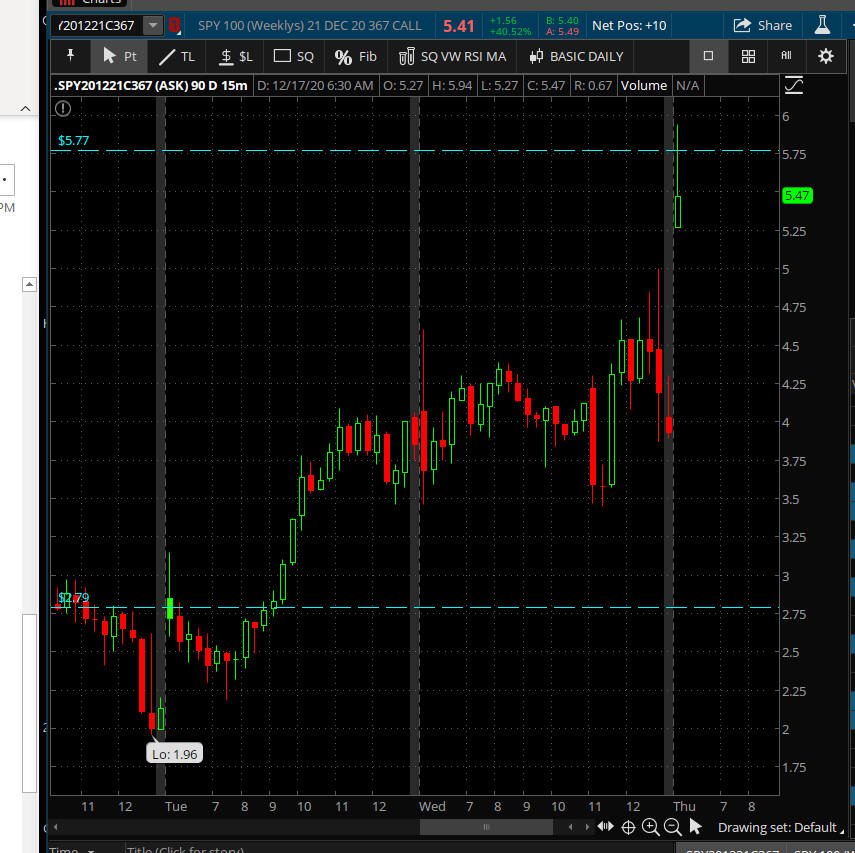The height and width of the screenshot is (853, 855).
Task: Open the SQ VW RSI MA studies set
Action: click(453, 56)
